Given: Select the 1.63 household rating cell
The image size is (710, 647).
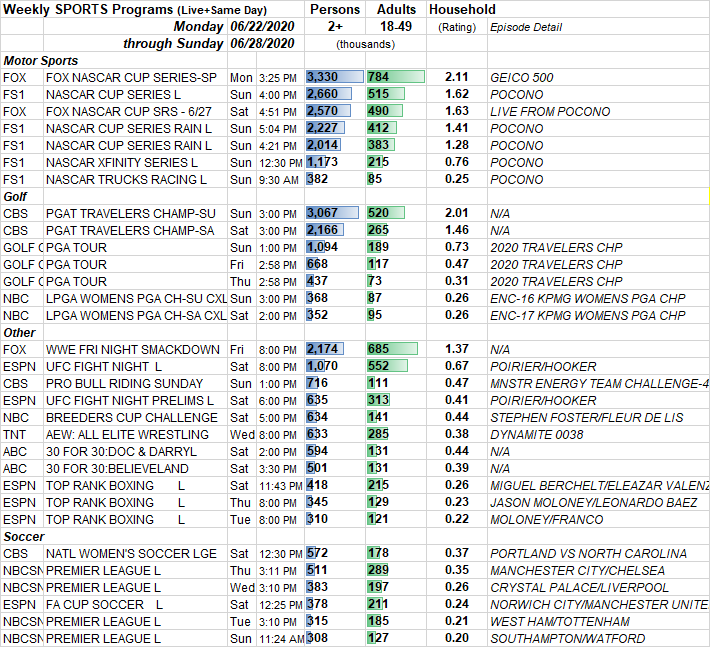Looking at the screenshot, I should coord(456,111).
